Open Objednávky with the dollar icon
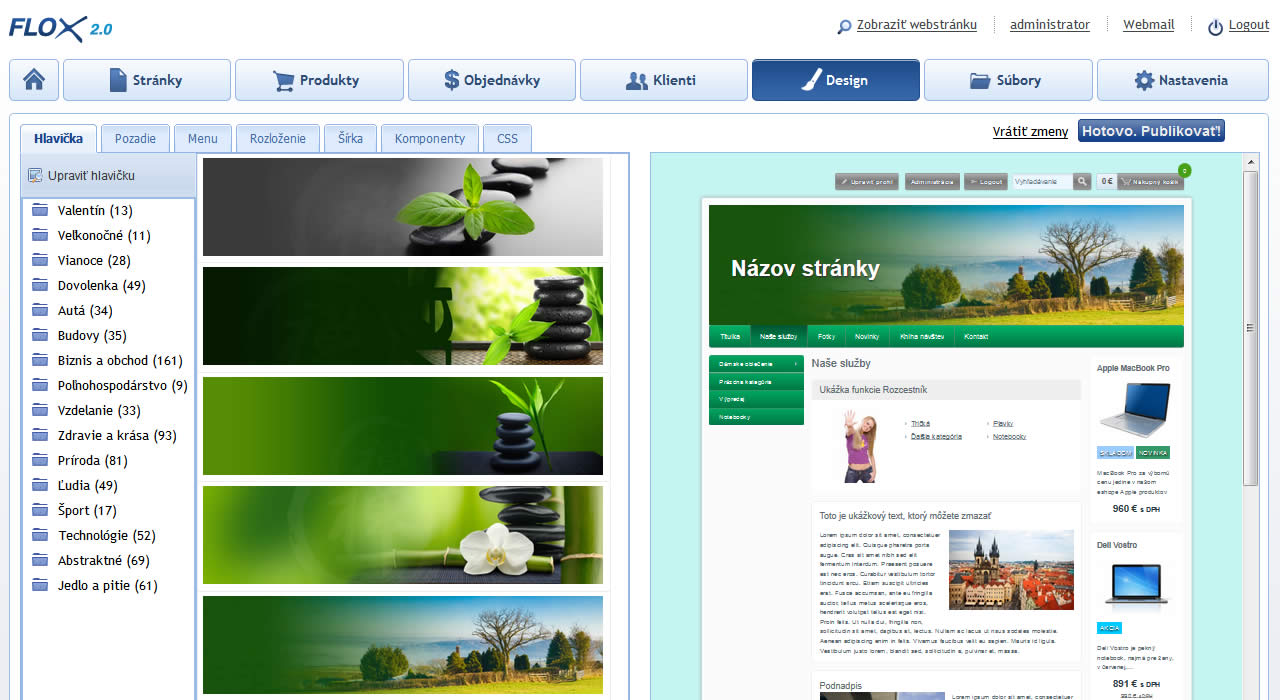The height and width of the screenshot is (700, 1280). (491, 80)
